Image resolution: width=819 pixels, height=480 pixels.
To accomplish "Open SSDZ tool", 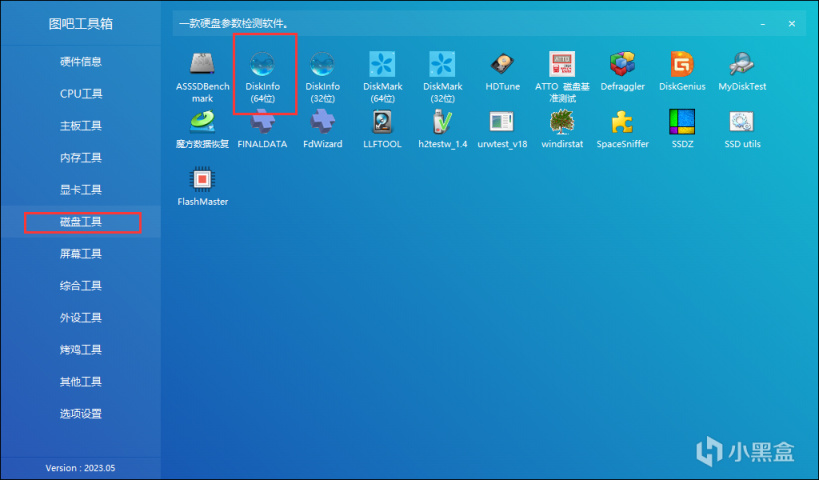I will click(x=682, y=129).
